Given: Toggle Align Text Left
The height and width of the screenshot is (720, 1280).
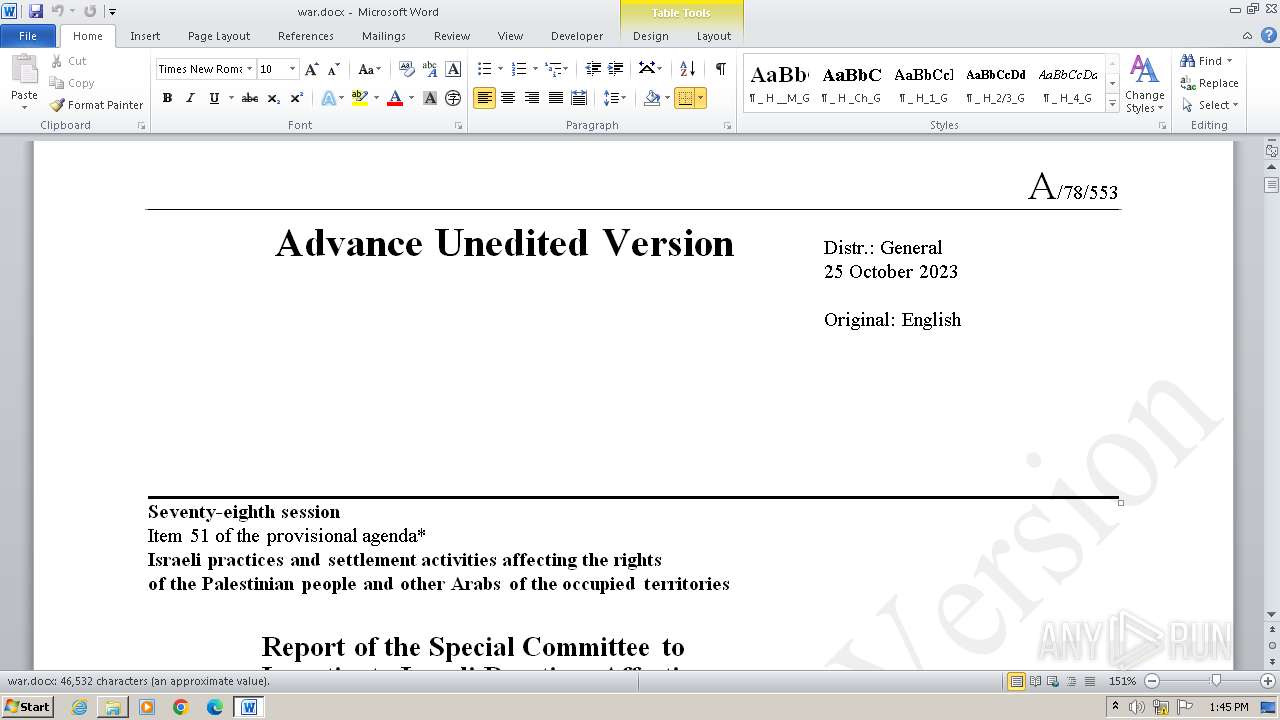Looking at the screenshot, I should [484, 98].
